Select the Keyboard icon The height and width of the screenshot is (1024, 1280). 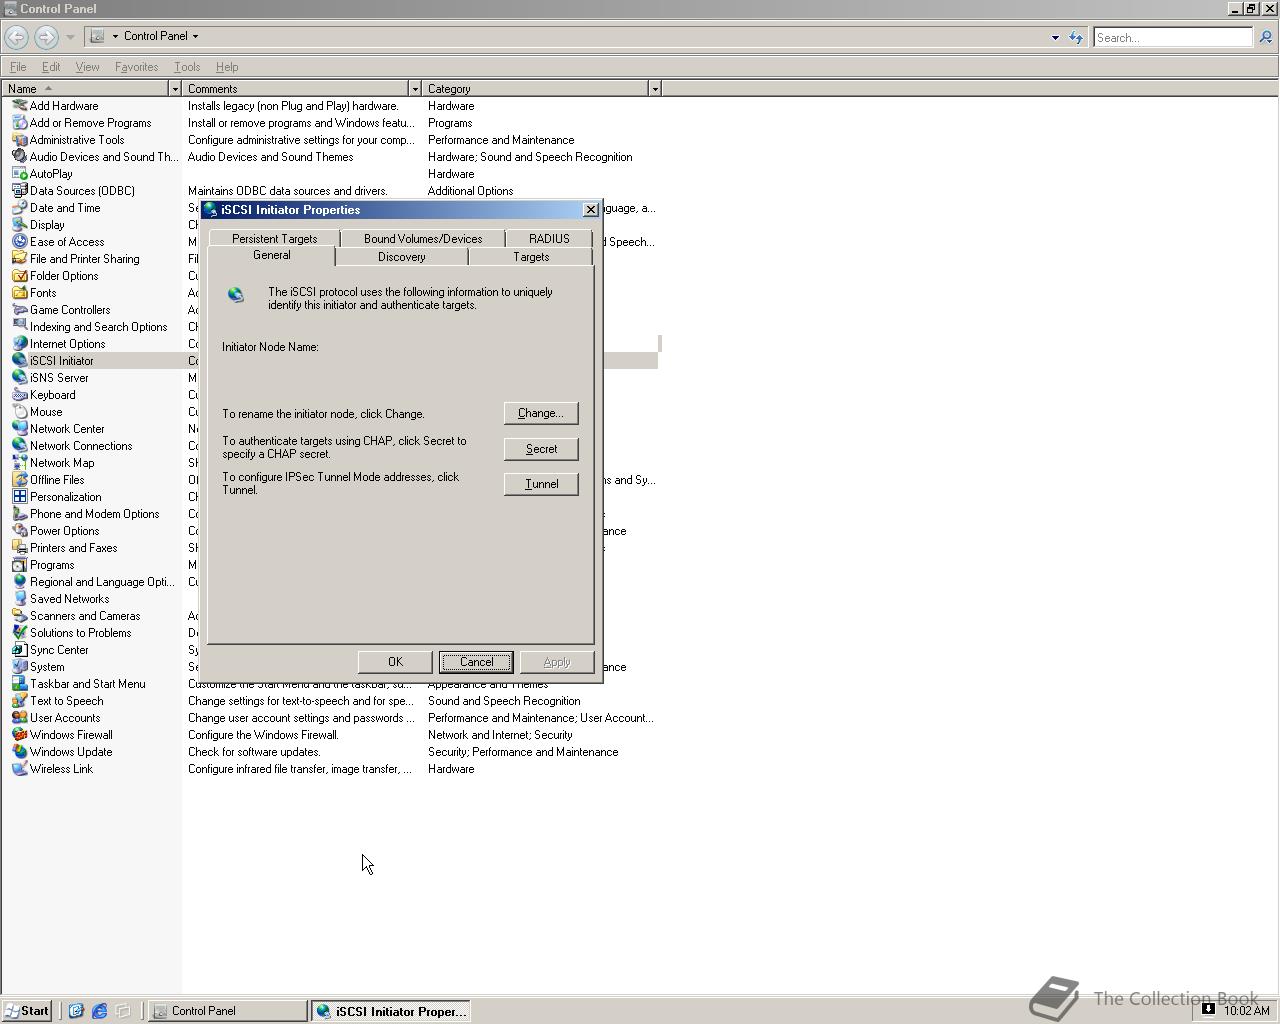pyautogui.click(x=19, y=395)
